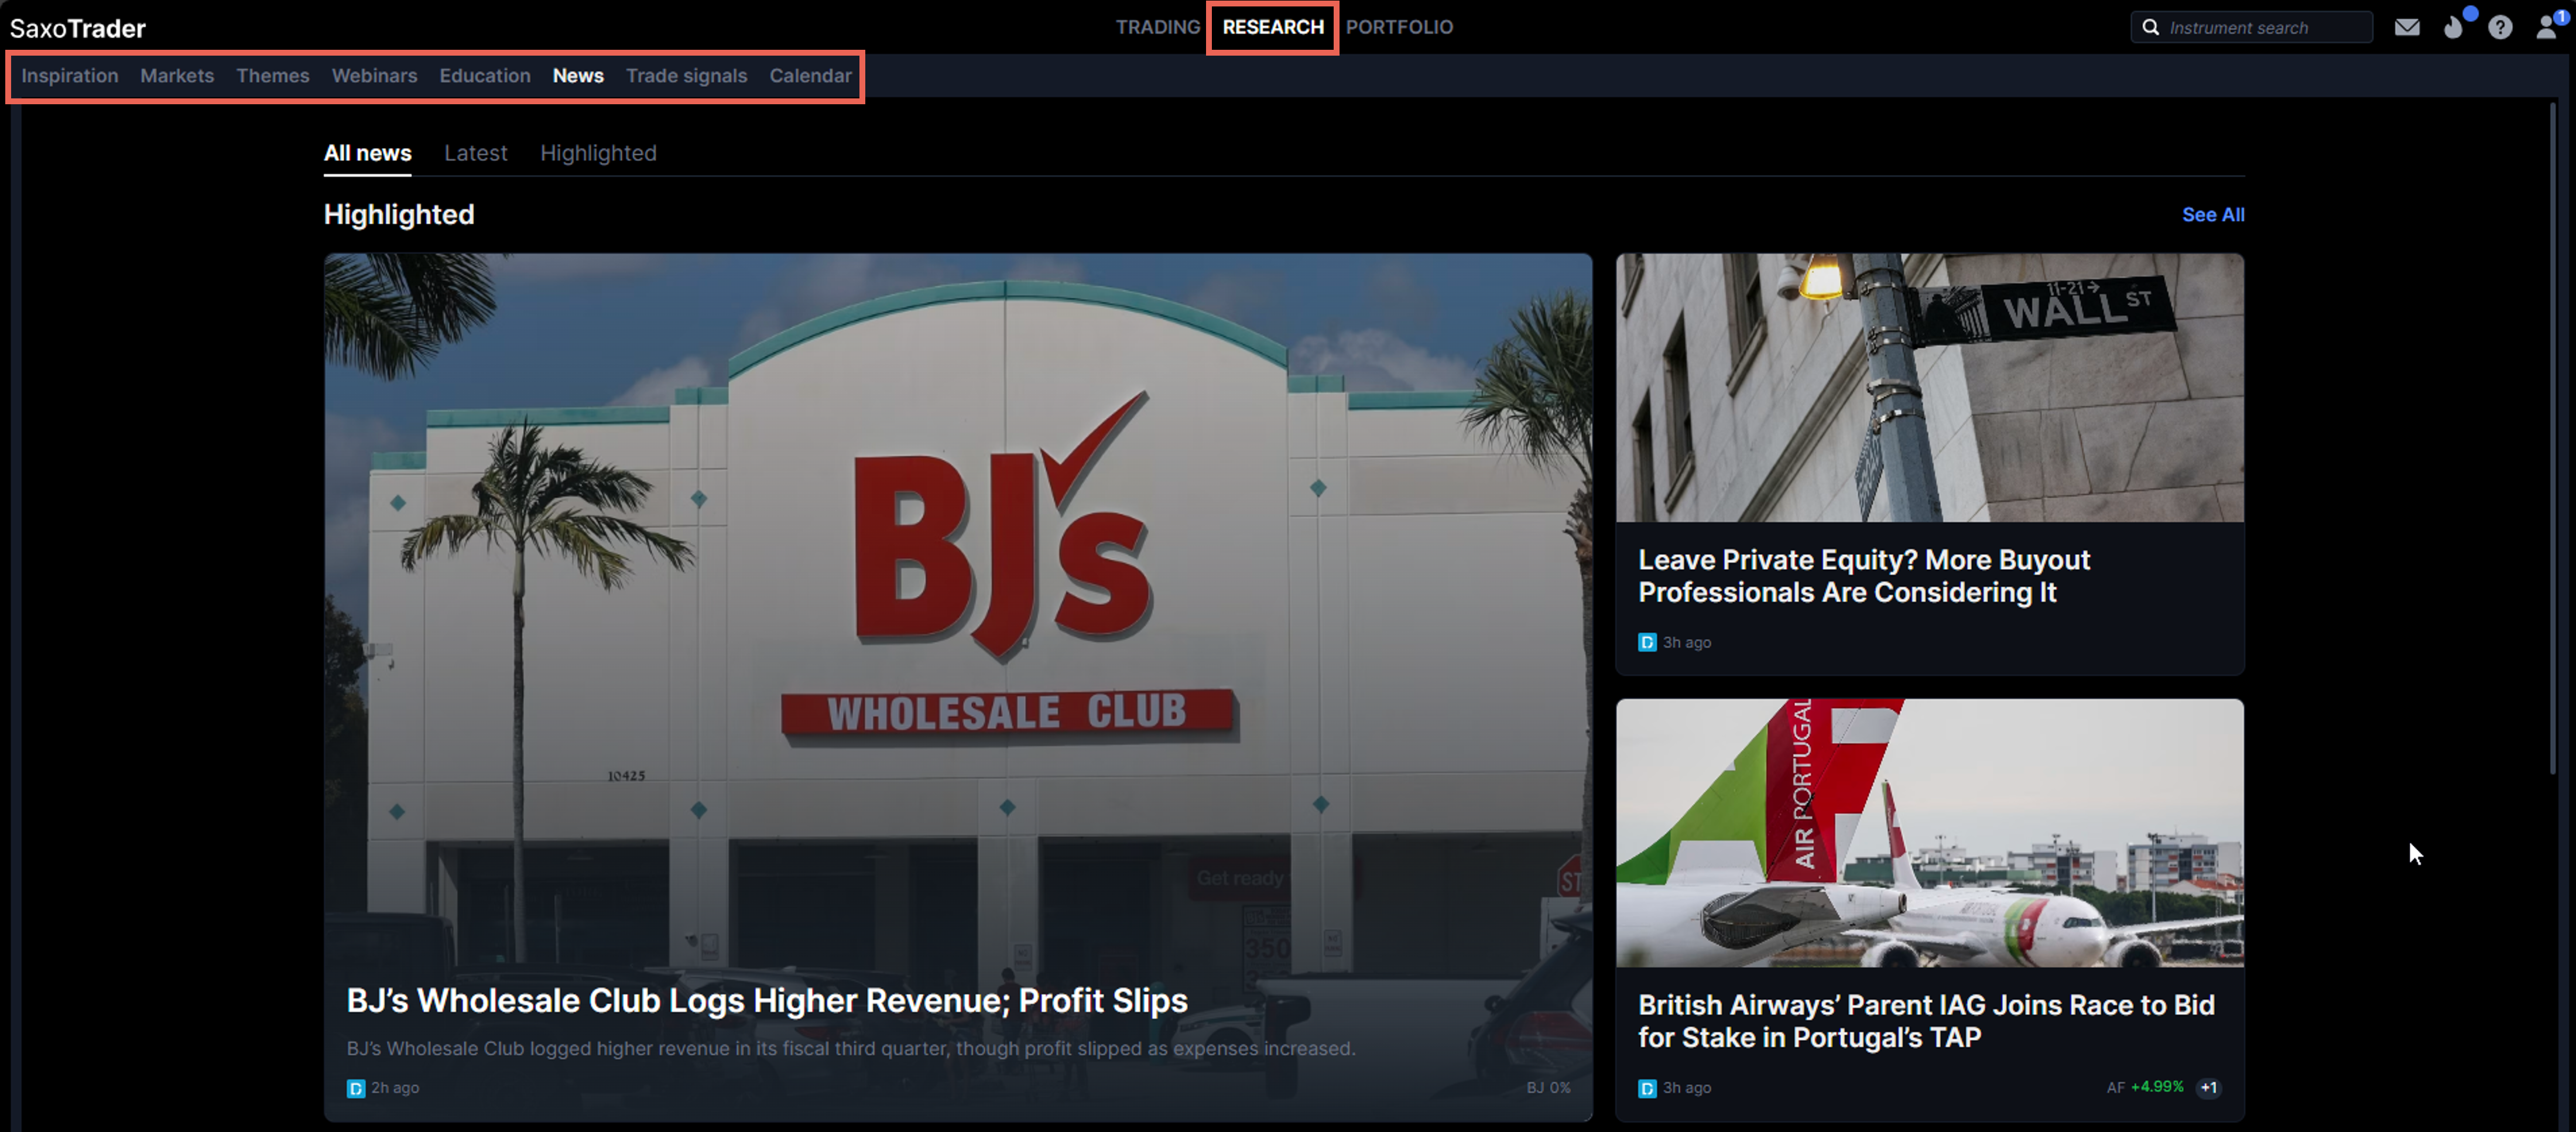This screenshot has height=1132, width=2576.
Task: Open the user account profile icon
Action: (2546, 27)
